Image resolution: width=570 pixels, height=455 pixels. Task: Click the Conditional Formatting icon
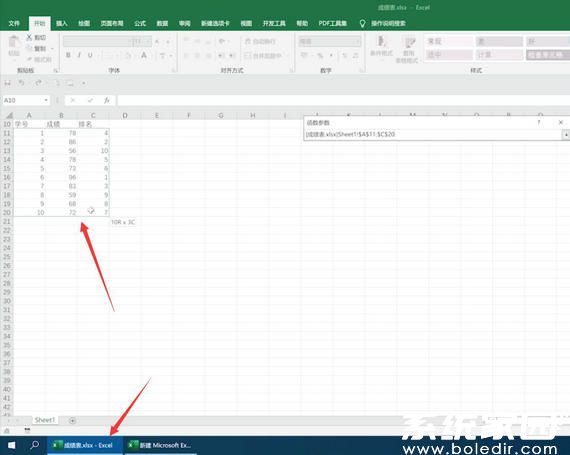[381, 46]
